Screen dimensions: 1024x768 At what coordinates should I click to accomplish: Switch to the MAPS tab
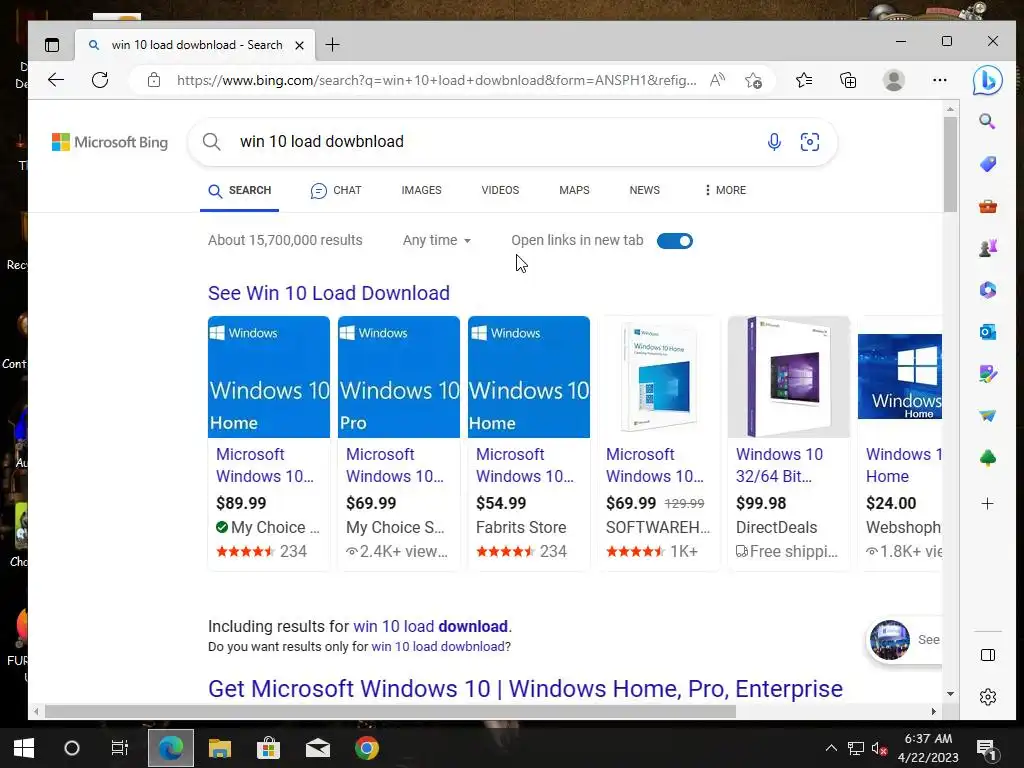point(574,190)
